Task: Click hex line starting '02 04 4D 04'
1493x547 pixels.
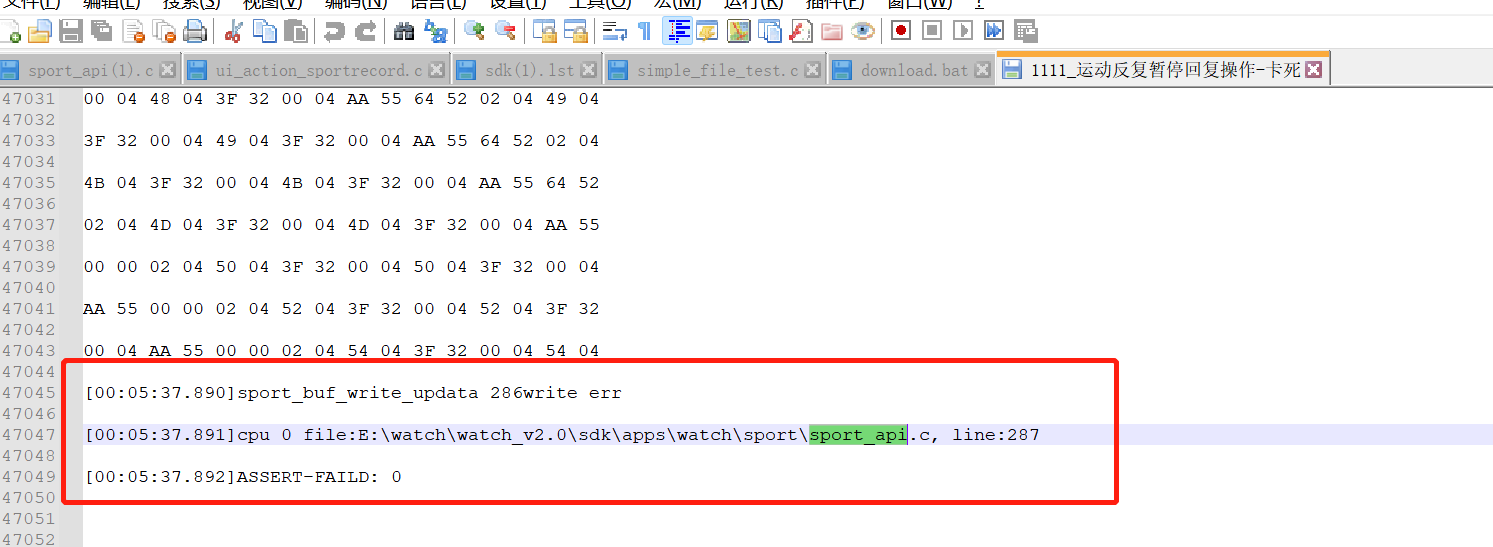Action: (342, 225)
